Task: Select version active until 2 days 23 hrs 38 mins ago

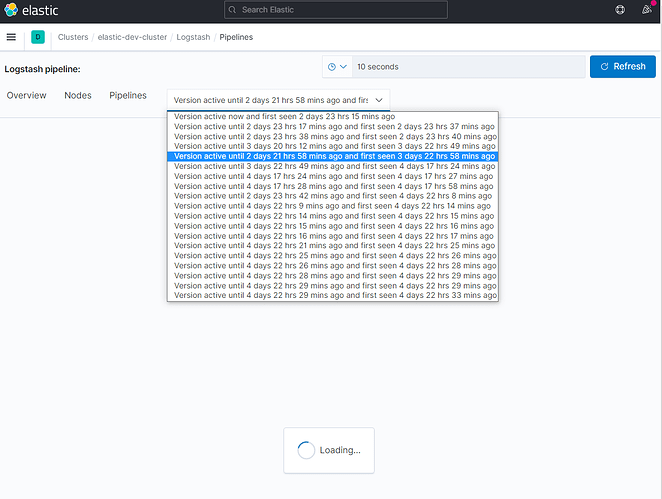Action: click(333, 136)
